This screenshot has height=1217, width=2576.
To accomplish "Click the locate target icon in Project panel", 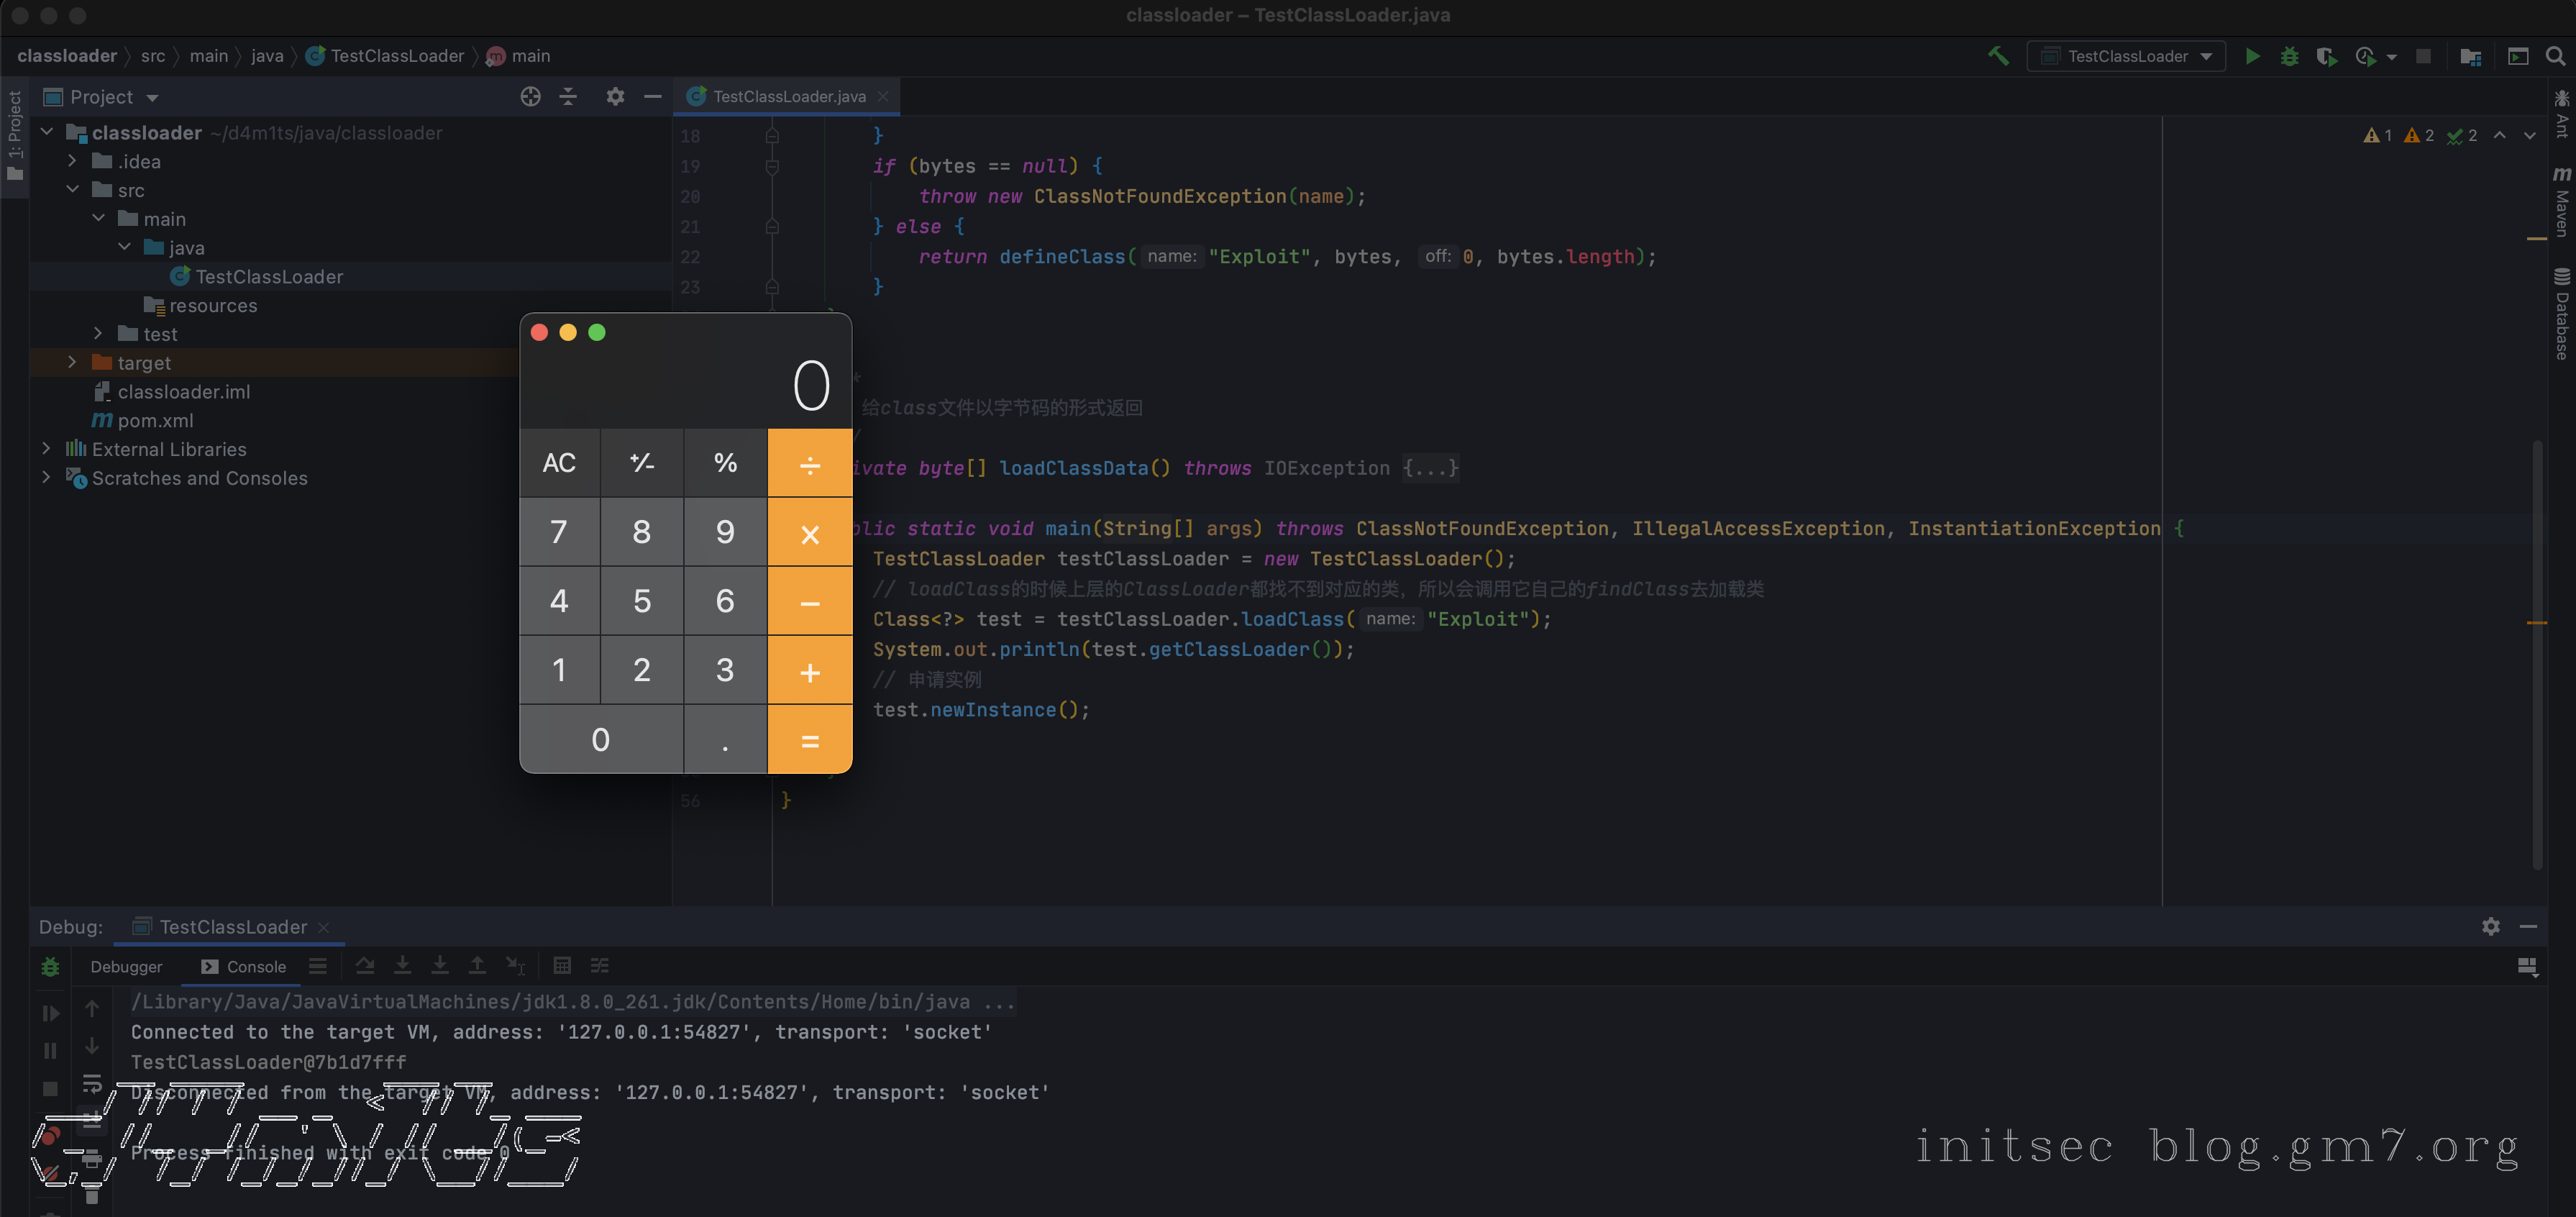I will [530, 97].
